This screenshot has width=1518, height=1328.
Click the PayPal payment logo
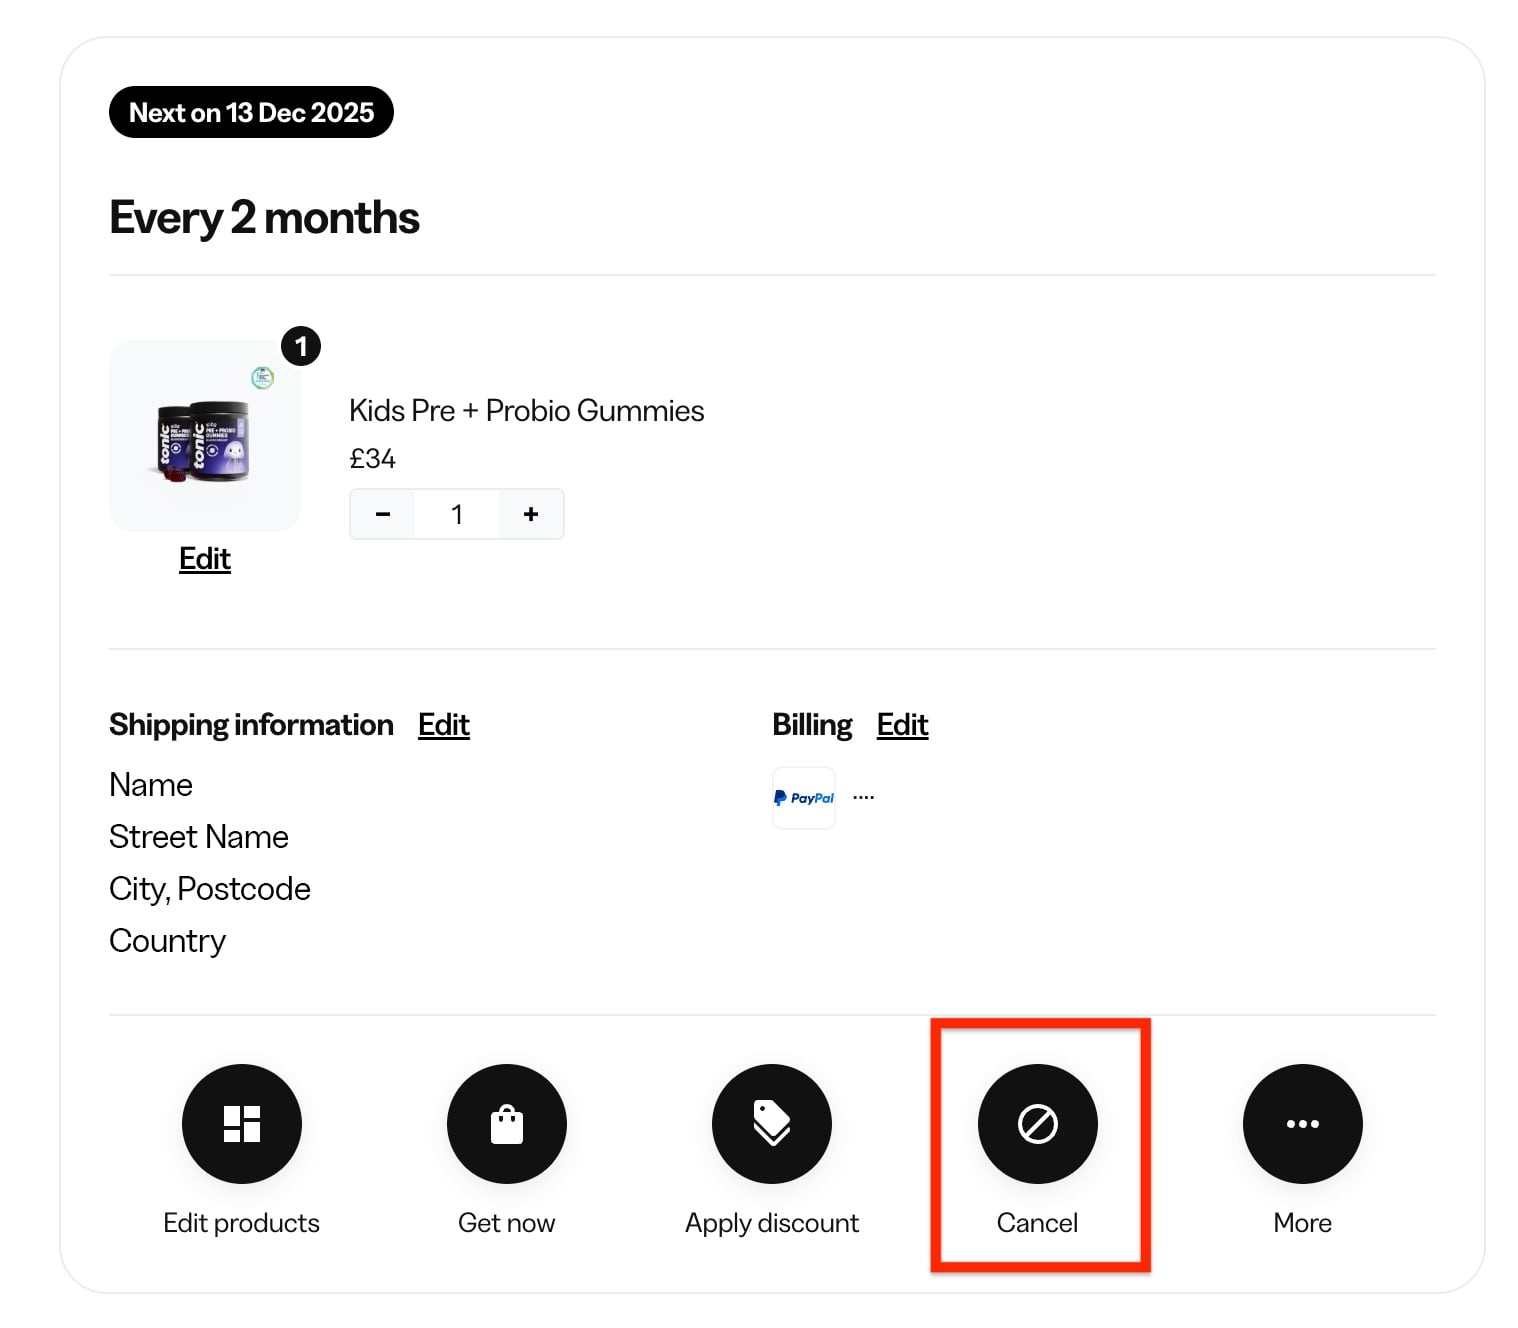coord(803,798)
